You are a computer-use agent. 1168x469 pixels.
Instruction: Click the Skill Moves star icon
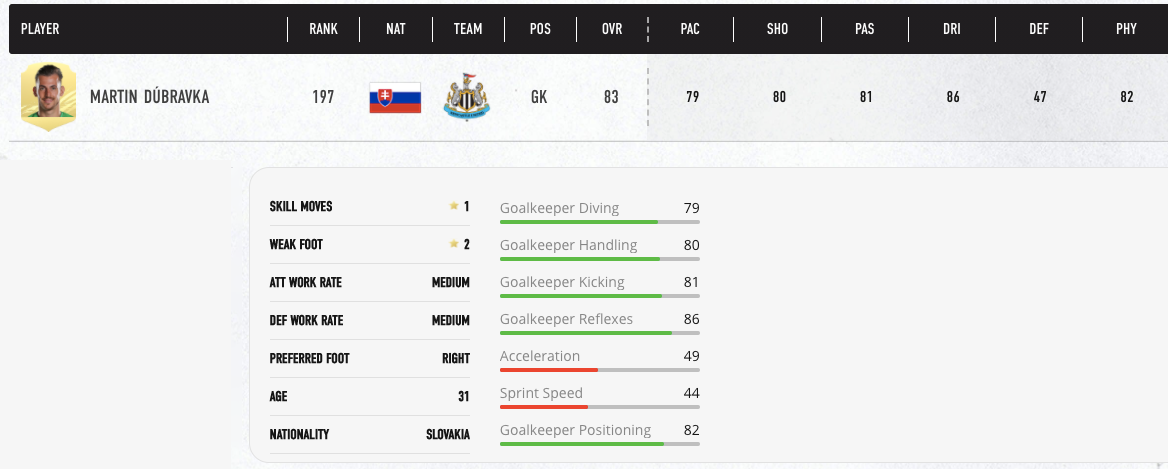click(x=454, y=206)
